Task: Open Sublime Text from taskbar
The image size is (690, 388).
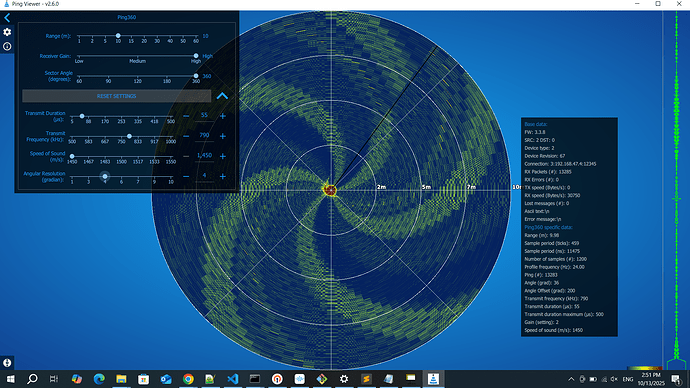Action: [x=366, y=379]
